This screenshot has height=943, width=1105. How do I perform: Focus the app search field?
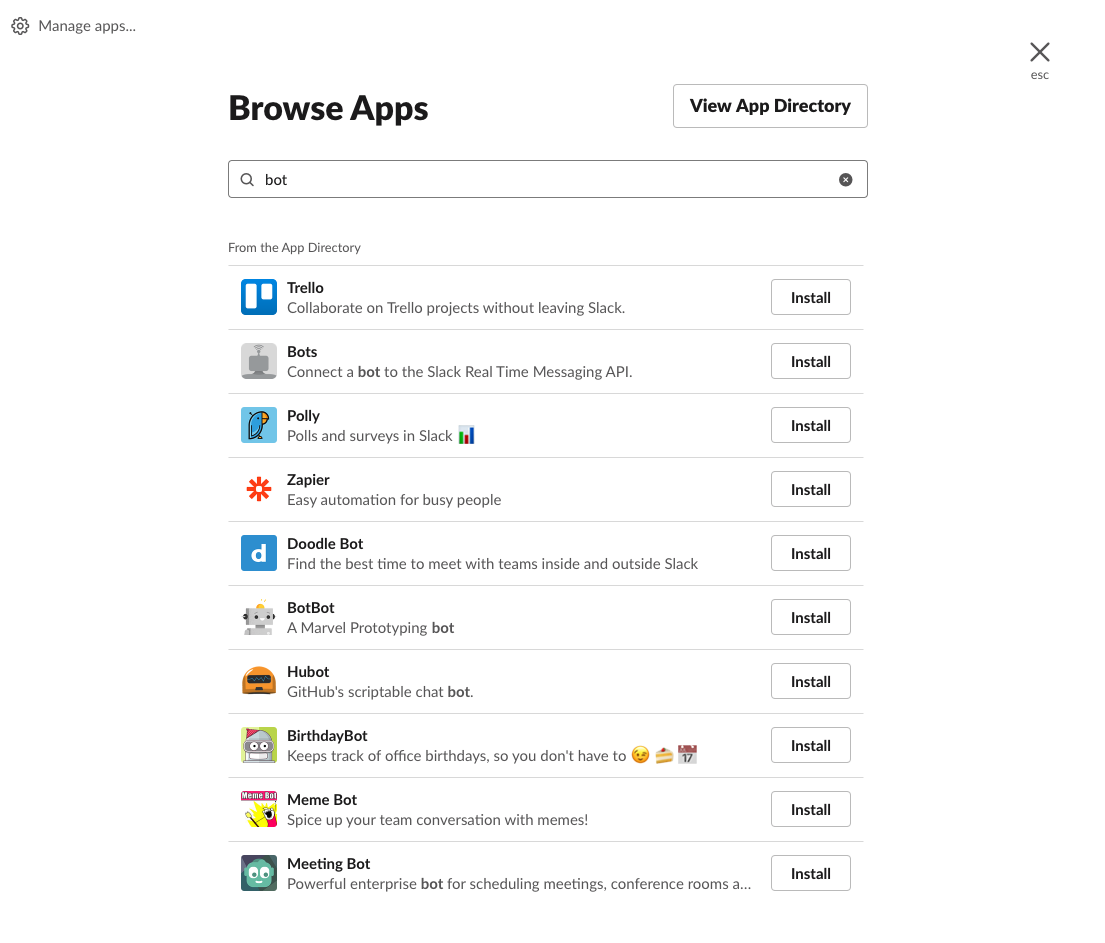[x=548, y=179]
